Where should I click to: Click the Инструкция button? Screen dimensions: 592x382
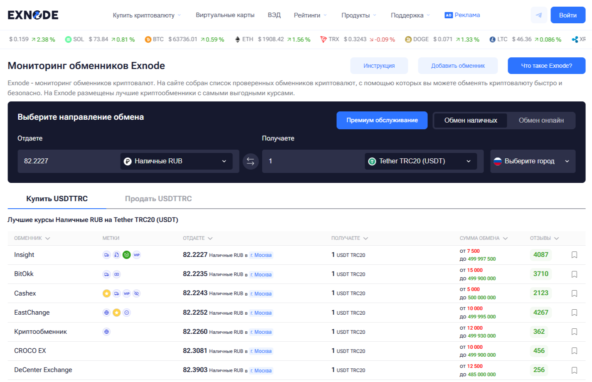379,66
